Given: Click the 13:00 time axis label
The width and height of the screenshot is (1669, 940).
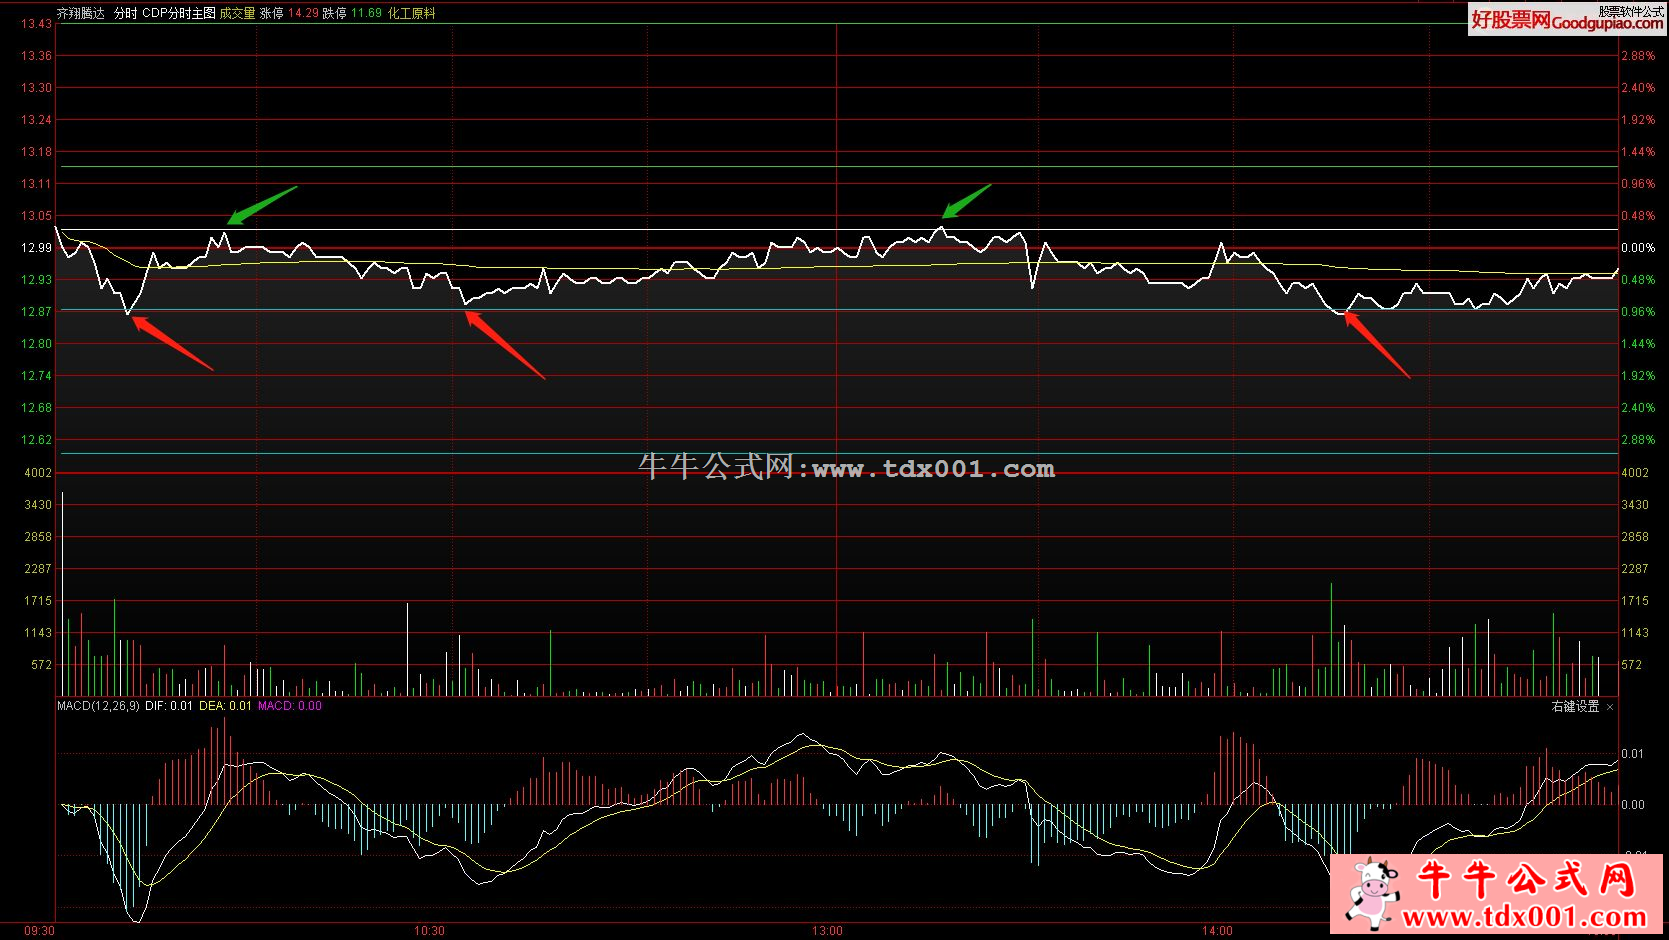Looking at the screenshot, I should click(x=827, y=931).
